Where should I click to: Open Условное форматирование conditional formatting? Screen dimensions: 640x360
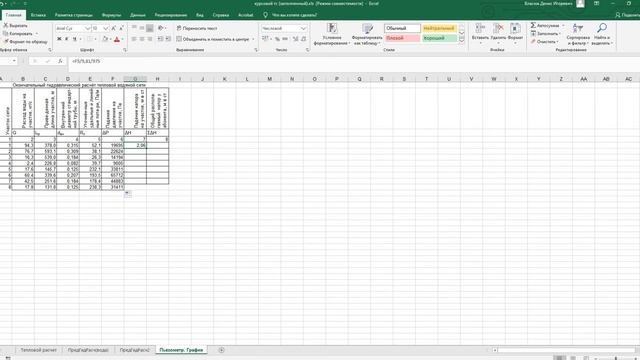[332, 34]
